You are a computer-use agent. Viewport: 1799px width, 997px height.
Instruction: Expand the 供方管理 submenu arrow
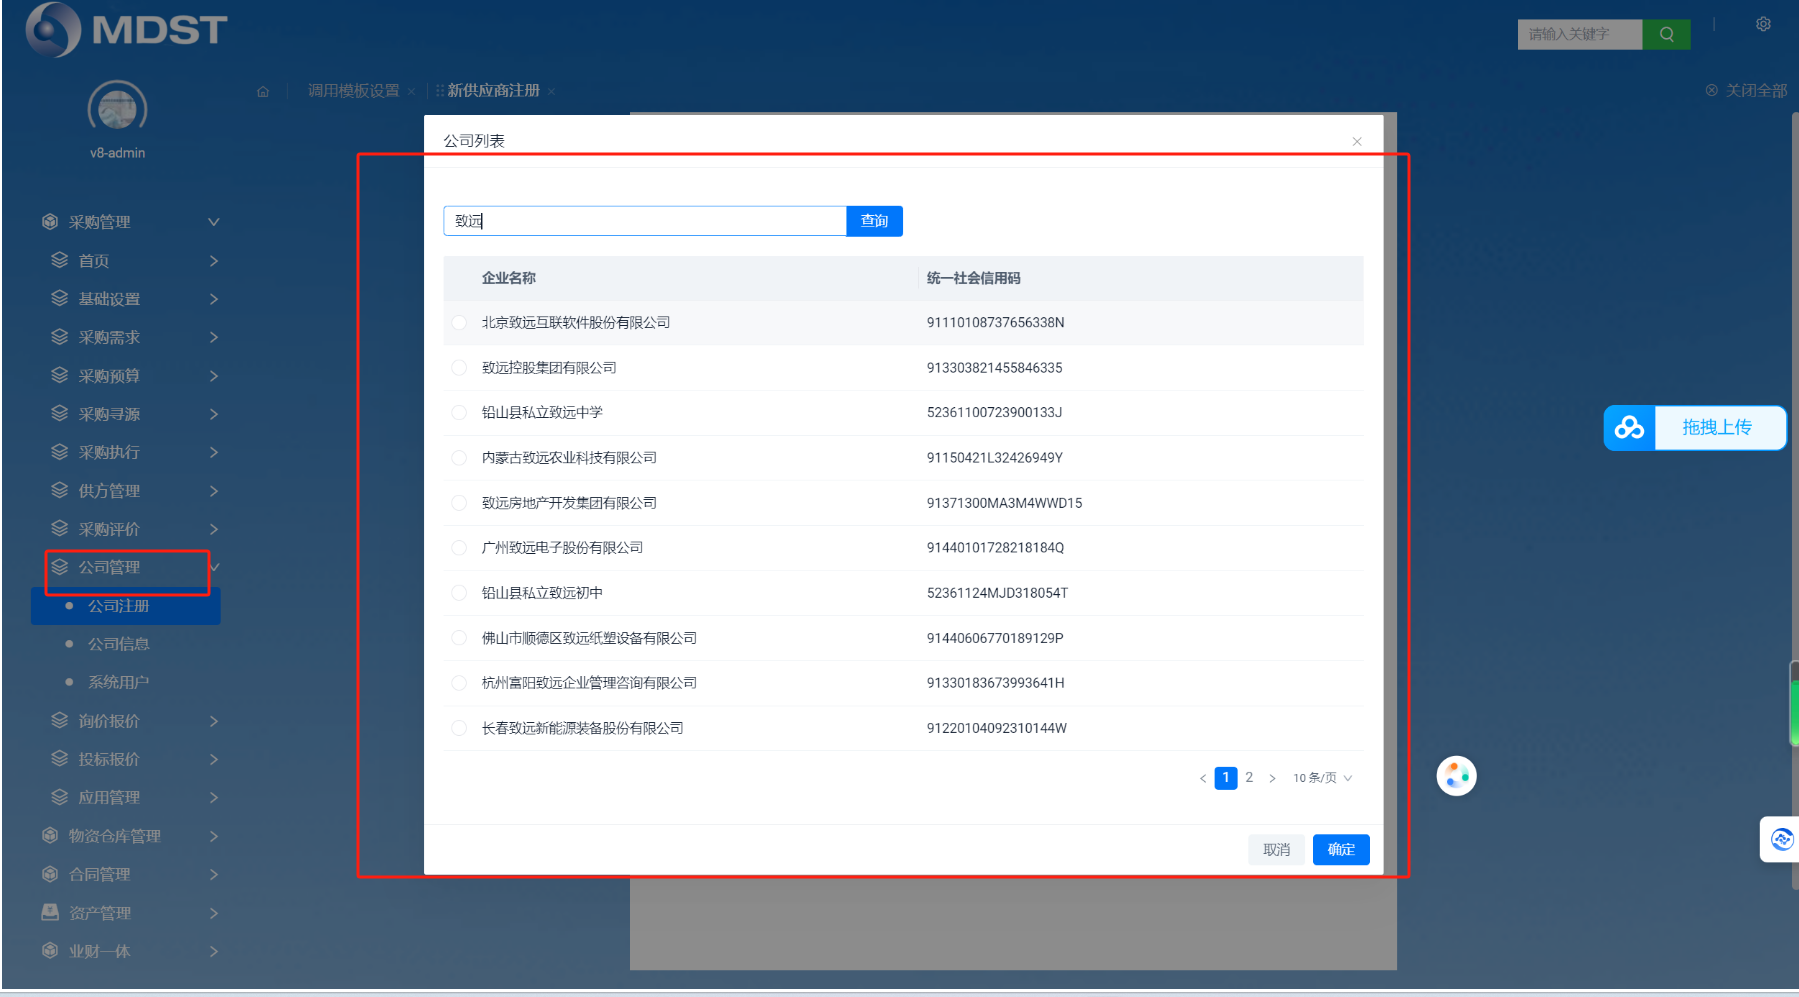pyautogui.click(x=213, y=490)
